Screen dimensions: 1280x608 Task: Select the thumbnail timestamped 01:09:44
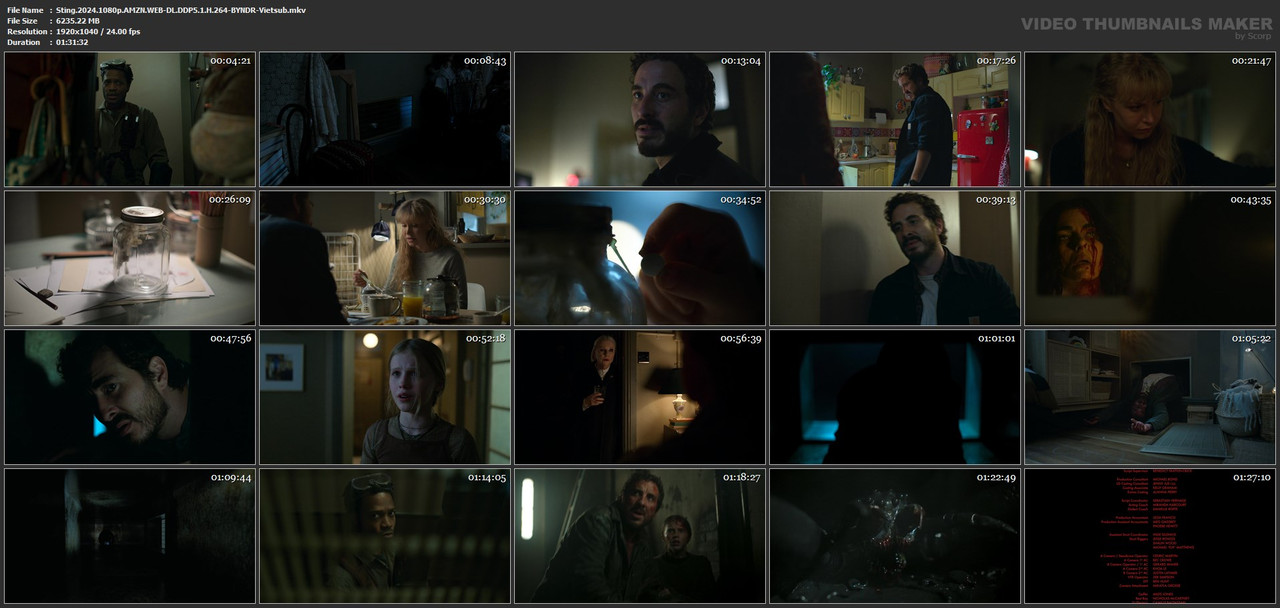[130, 537]
